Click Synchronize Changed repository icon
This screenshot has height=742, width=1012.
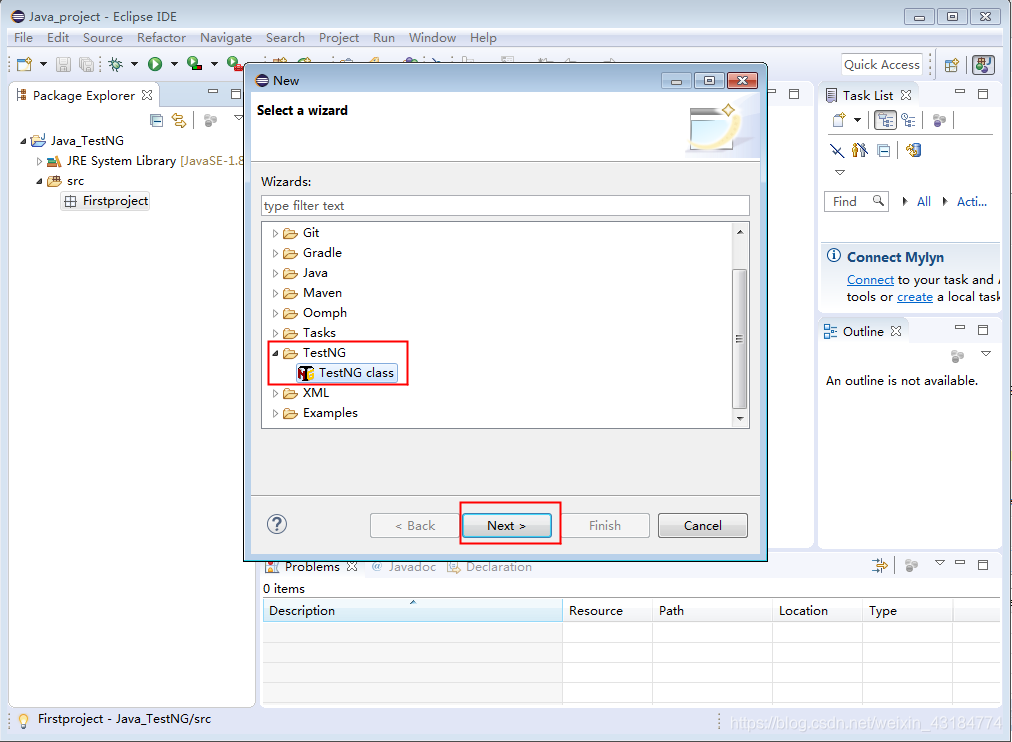point(913,150)
